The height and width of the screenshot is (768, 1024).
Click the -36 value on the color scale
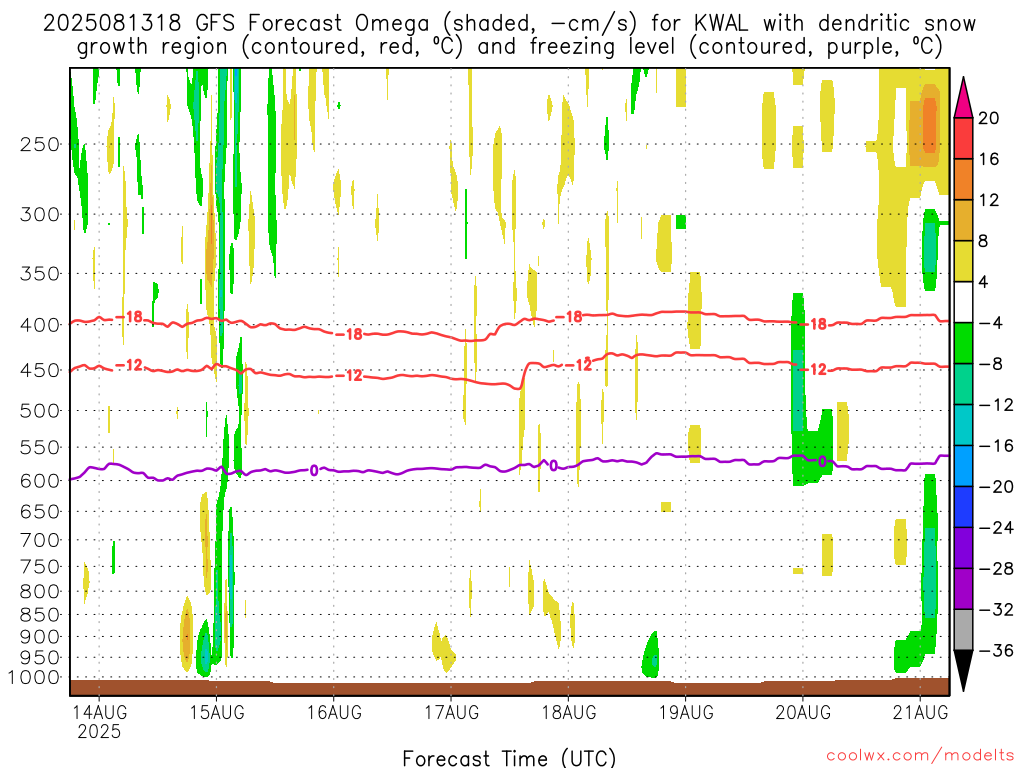tap(997, 650)
